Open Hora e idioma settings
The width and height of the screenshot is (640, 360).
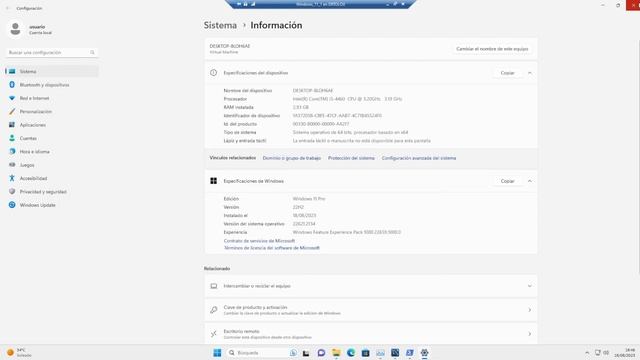[52, 151]
